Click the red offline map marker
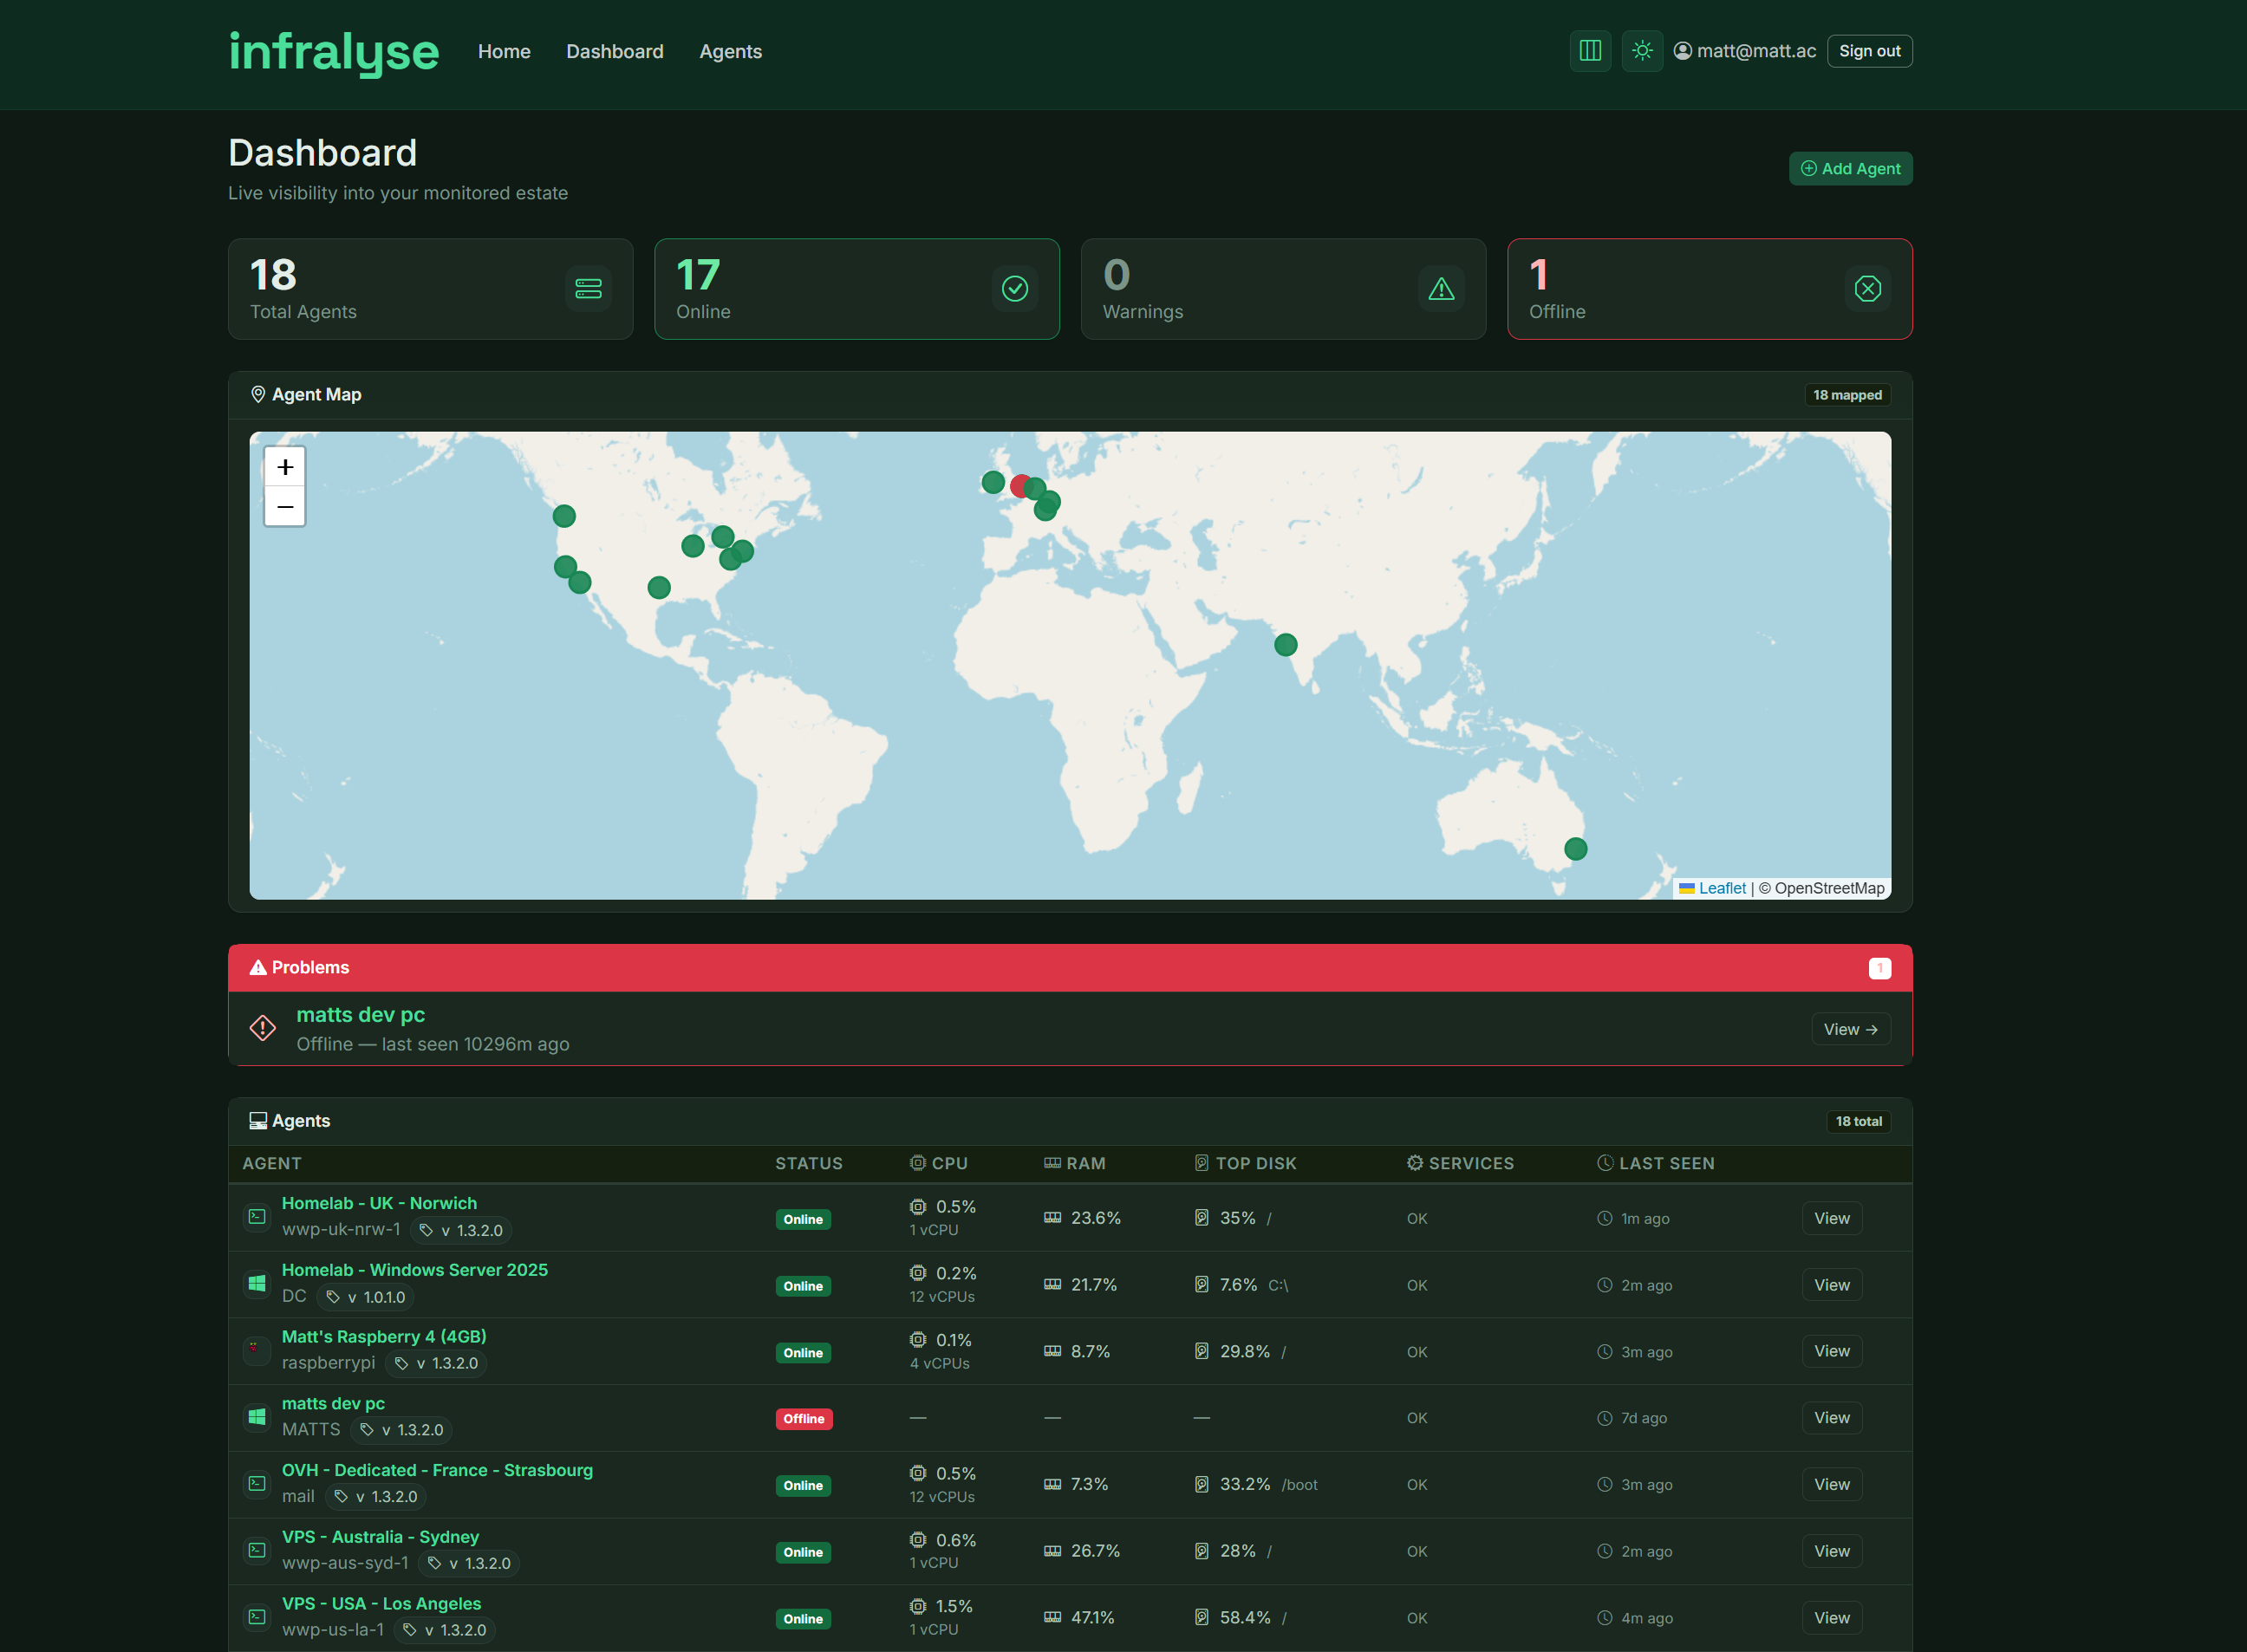The image size is (2247, 1652). point(1019,486)
